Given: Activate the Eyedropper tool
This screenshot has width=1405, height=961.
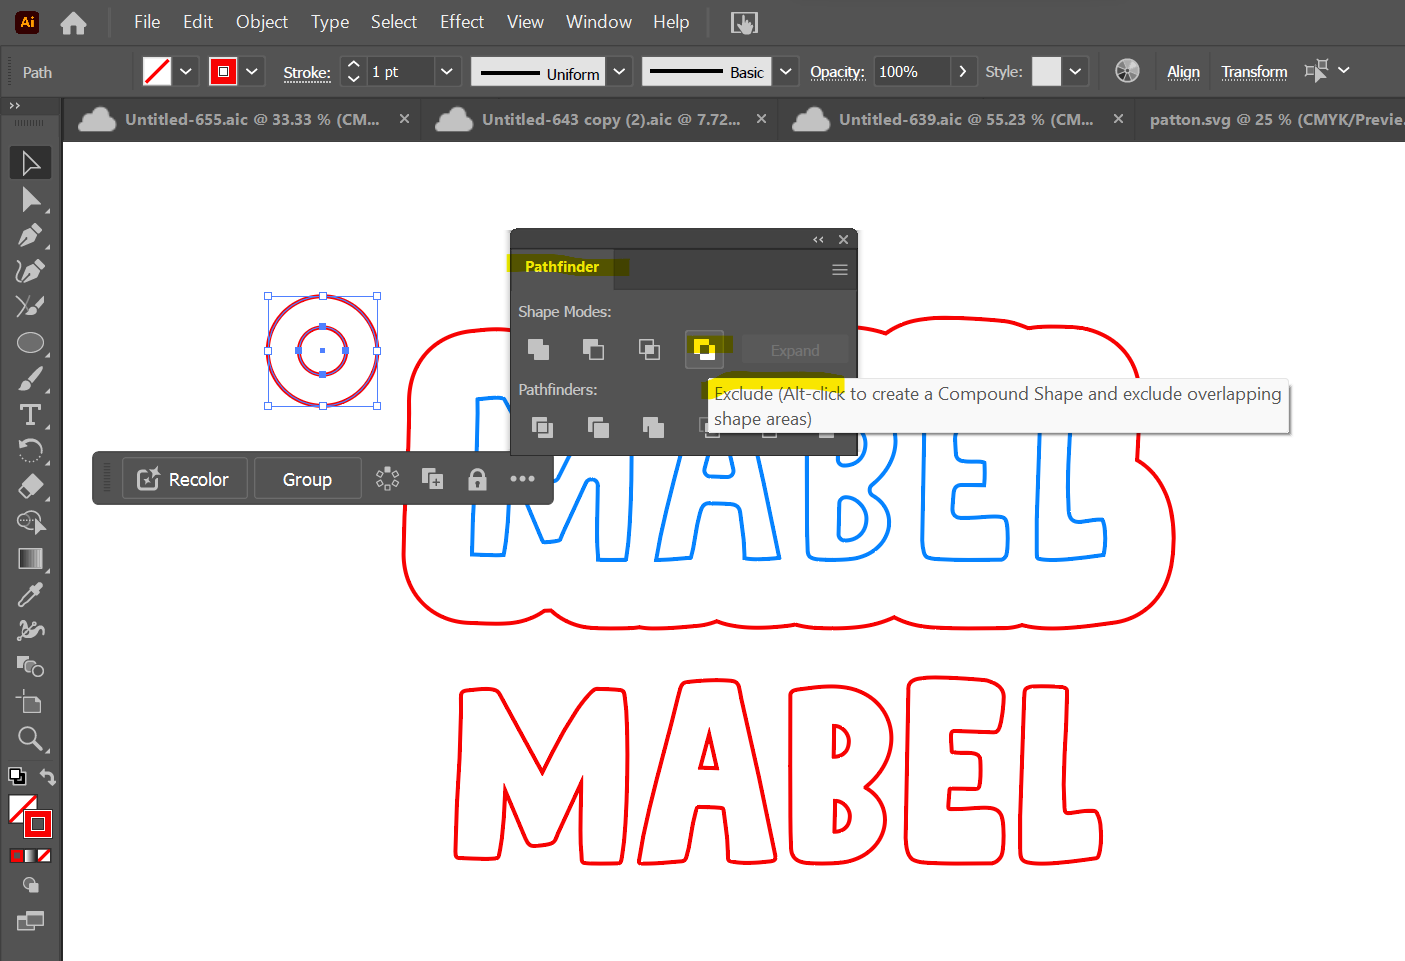Looking at the screenshot, I should click(x=30, y=595).
